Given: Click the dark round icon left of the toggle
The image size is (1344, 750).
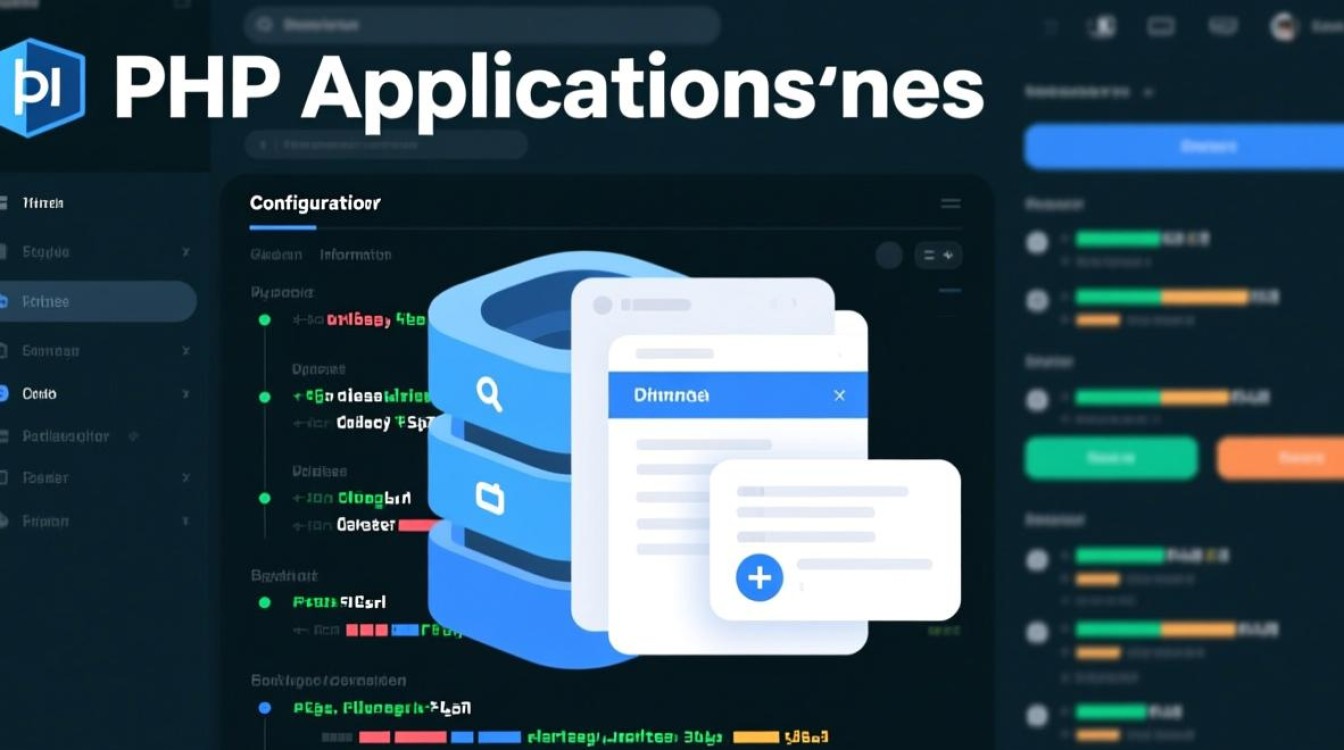Looking at the screenshot, I should click(x=889, y=256).
